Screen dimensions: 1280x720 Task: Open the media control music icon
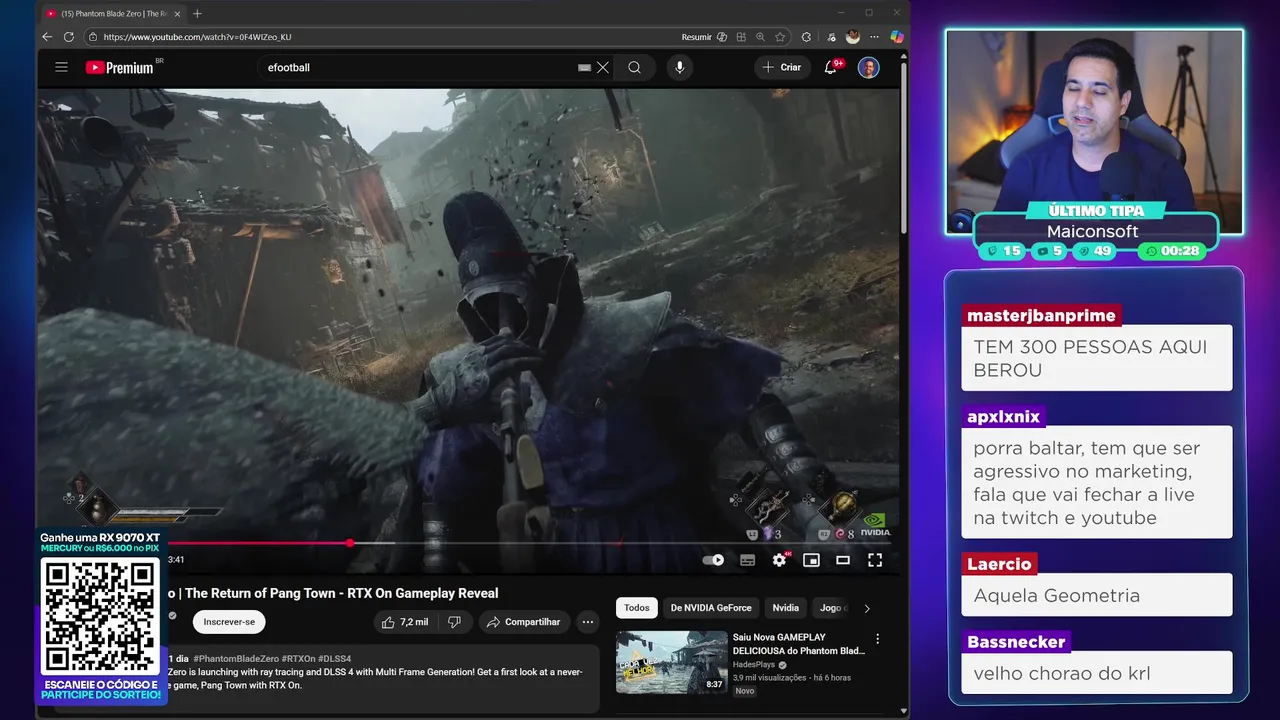point(832,37)
